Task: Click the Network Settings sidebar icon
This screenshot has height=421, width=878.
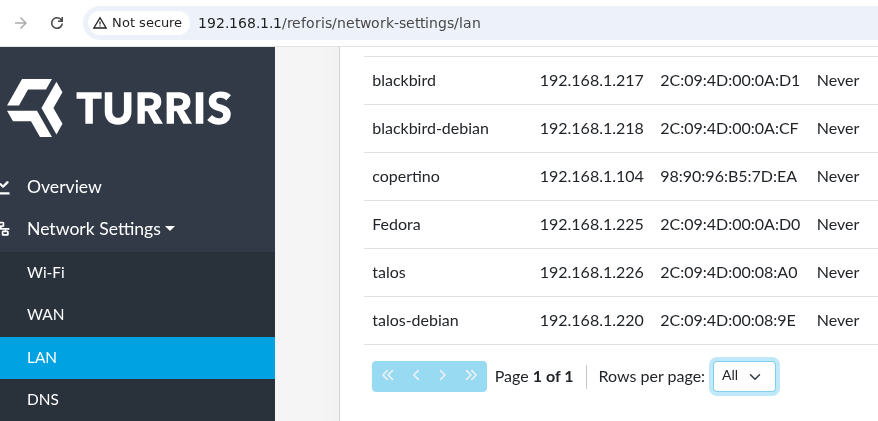Action: click(x=5, y=229)
